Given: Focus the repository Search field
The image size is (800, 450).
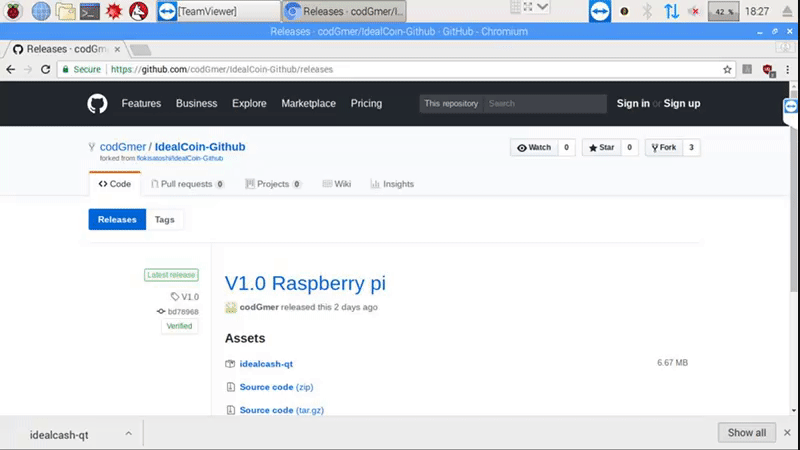Looking at the screenshot, I should [x=545, y=104].
